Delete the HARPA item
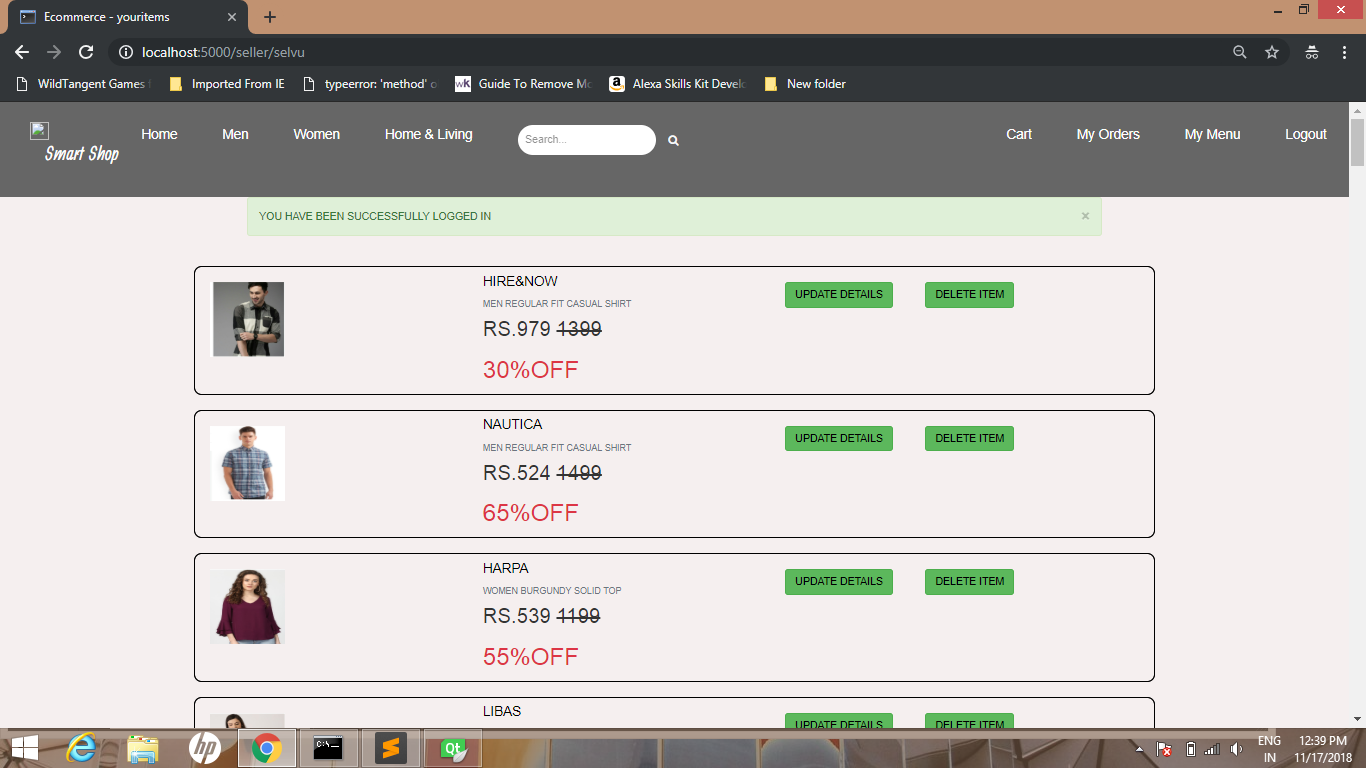Screen dimensions: 1366x768 (x=969, y=582)
